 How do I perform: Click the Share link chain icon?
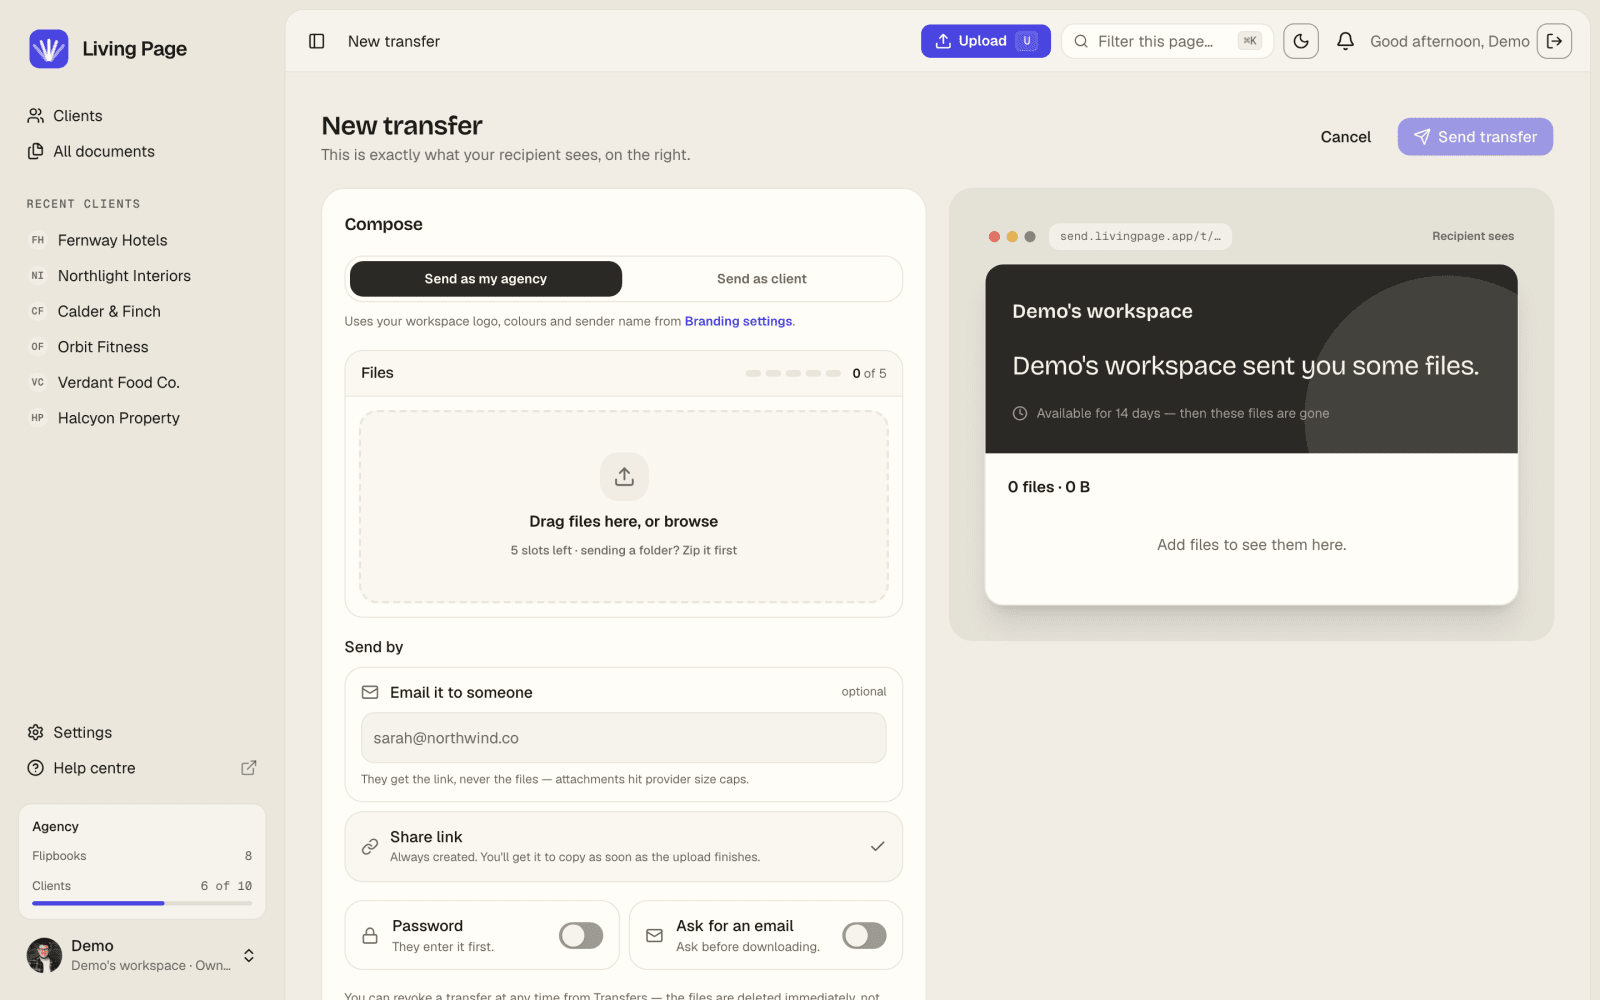click(370, 846)
